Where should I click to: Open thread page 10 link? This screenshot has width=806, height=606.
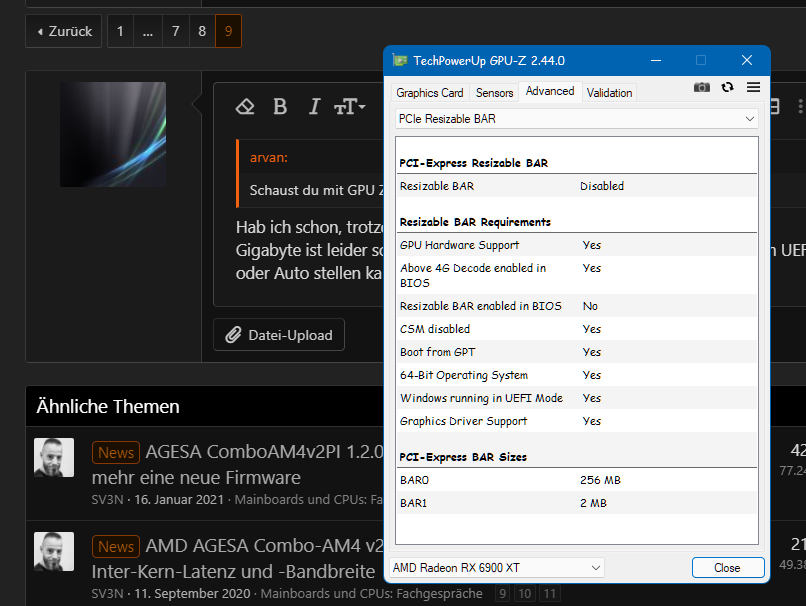[x=525, y=594]
